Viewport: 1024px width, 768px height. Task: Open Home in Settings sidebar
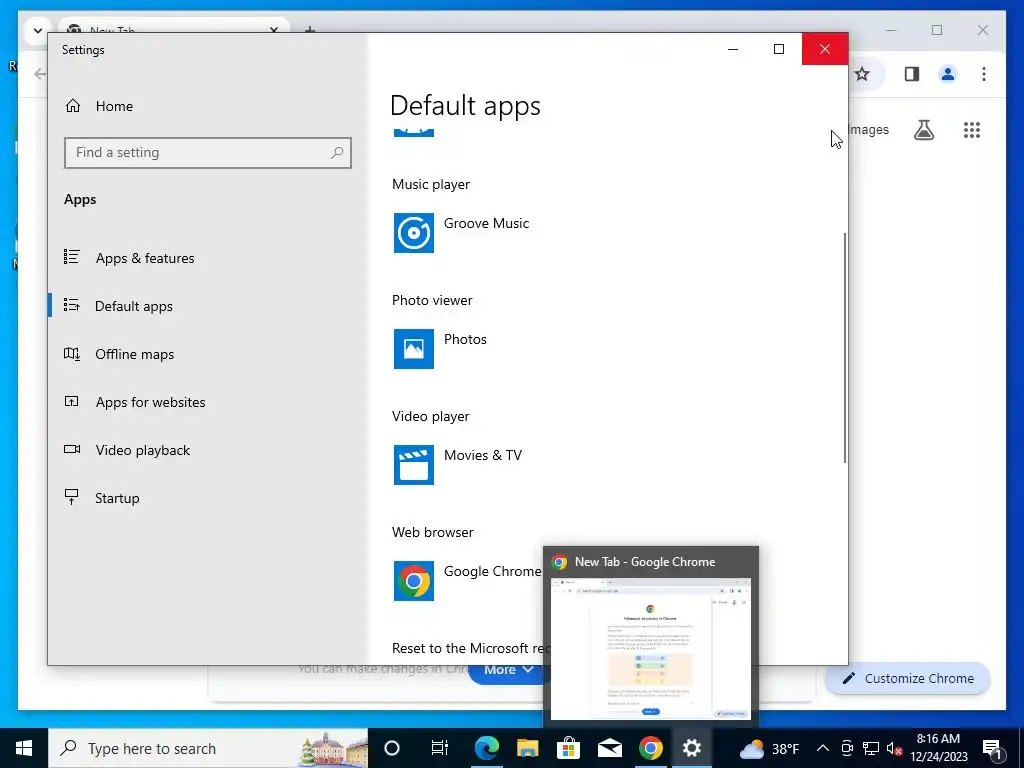[x=99, y=106]
